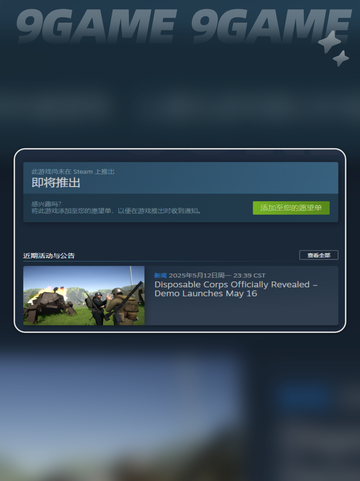Click the burning mech walker in the thumbnail
This screenshot has height=481, width=360.
pyautogui.click(x=50, y=302)
